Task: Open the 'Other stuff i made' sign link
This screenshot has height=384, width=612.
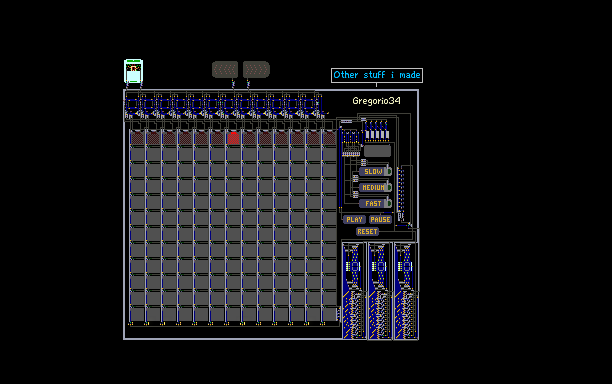Action: pos(377,75)
